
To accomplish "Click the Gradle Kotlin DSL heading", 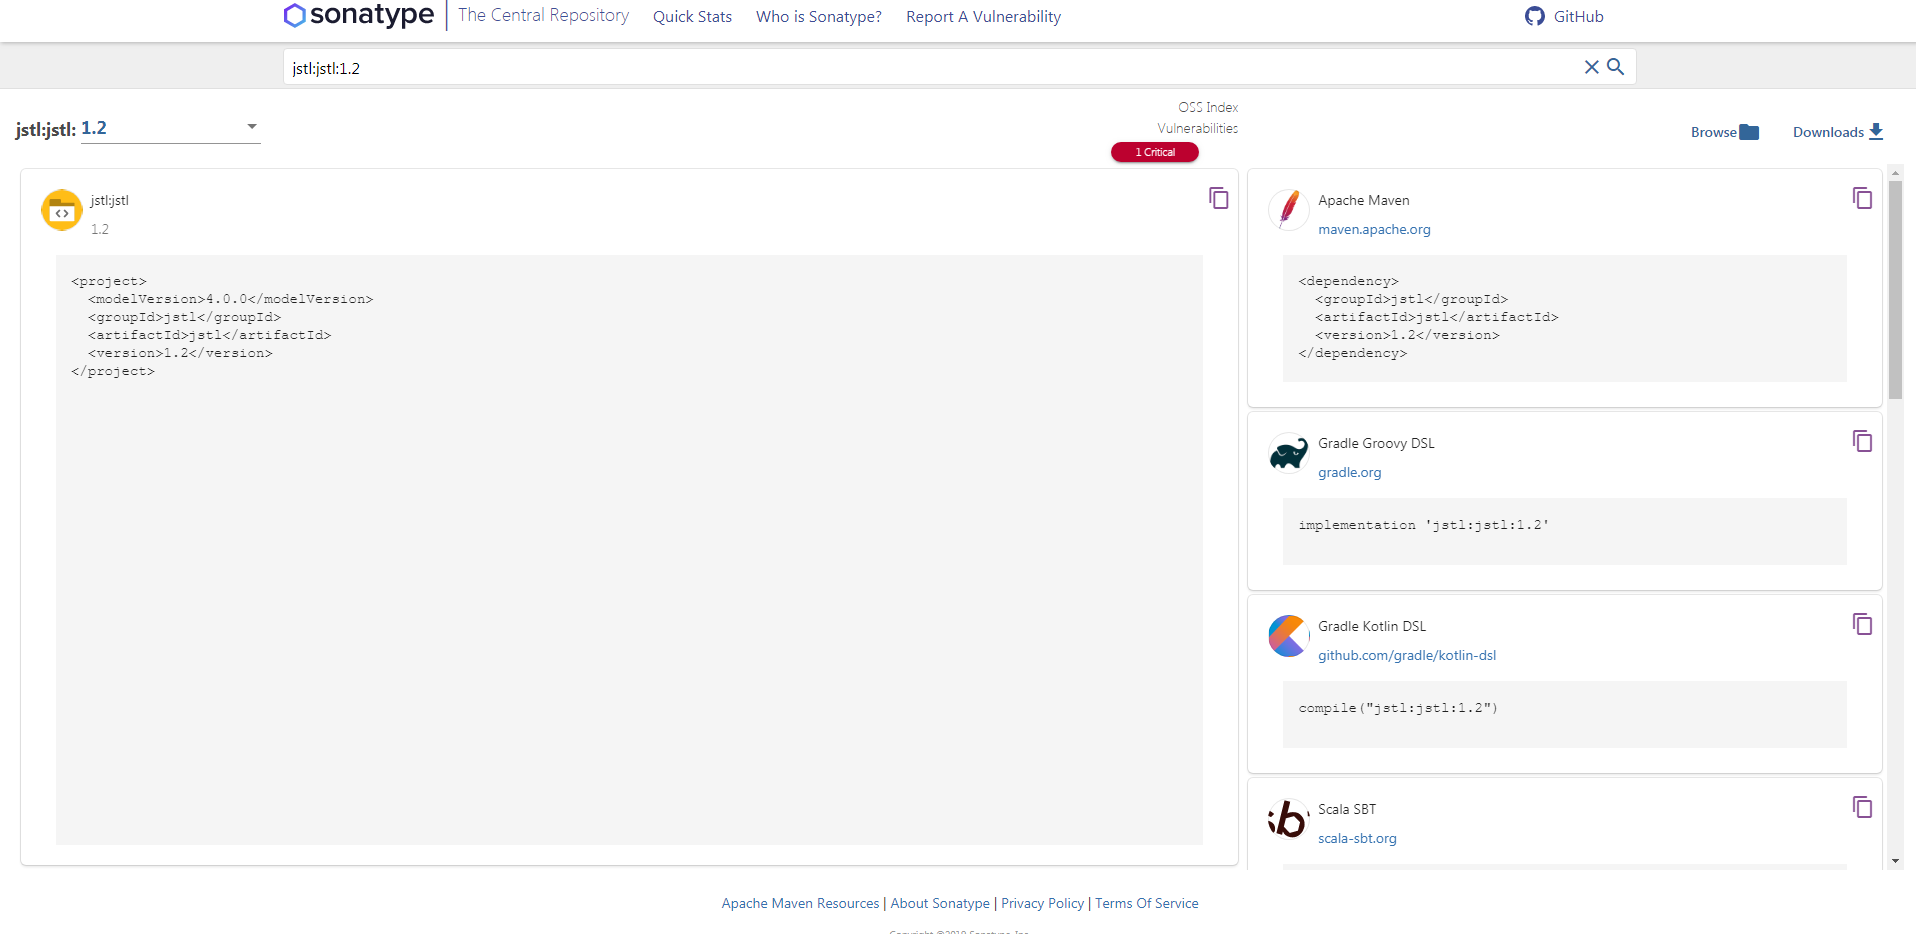I will point(1372,626).
